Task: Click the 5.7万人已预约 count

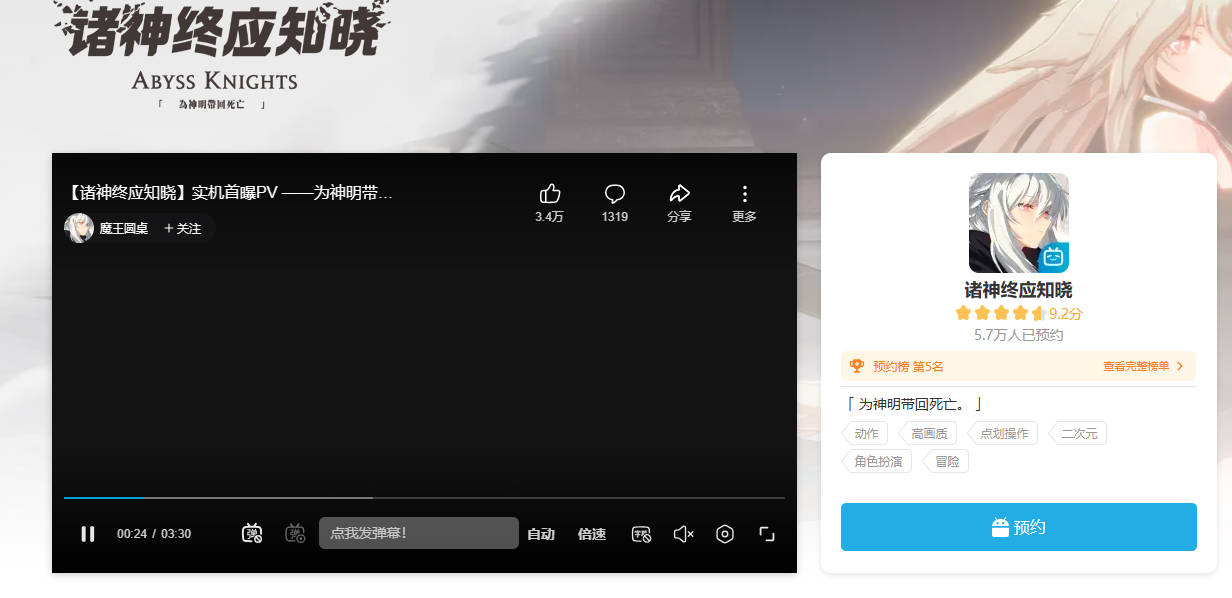Action: 1018,335
